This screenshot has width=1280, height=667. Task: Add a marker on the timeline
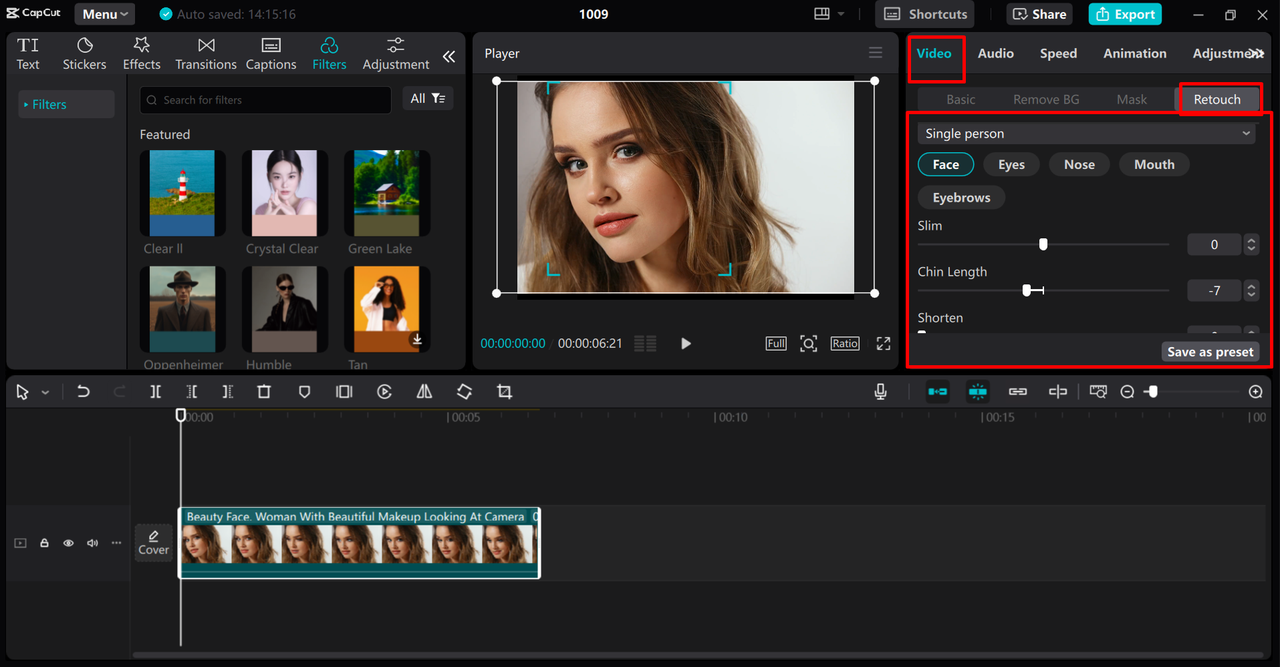(304, 392)
